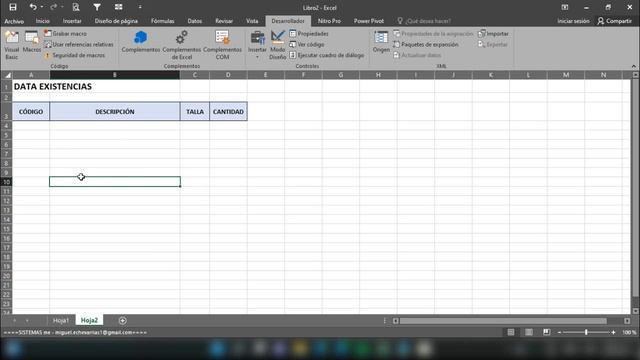Open Complementos de Excel dialog
The height and width of the screenshot is (360, 640).
182,45
